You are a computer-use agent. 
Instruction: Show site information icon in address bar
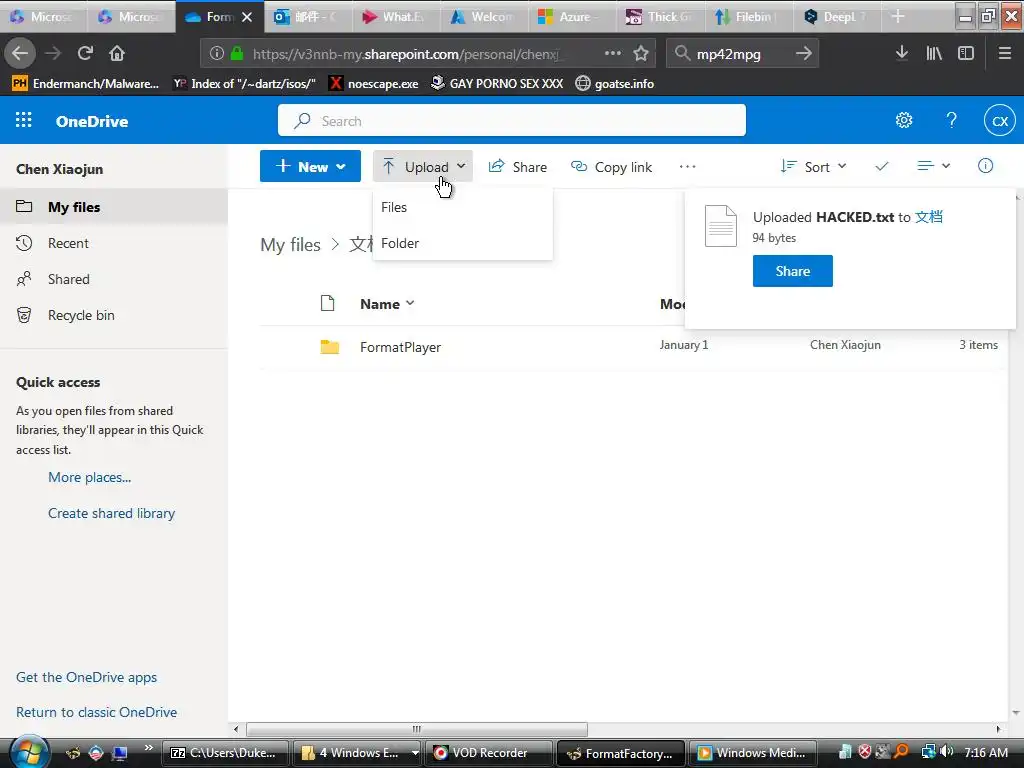pos(217,53)
